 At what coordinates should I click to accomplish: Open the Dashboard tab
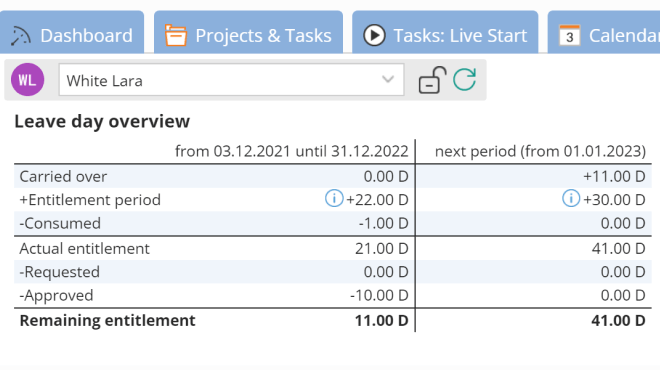pyautogui.click(x=72, y=32)
